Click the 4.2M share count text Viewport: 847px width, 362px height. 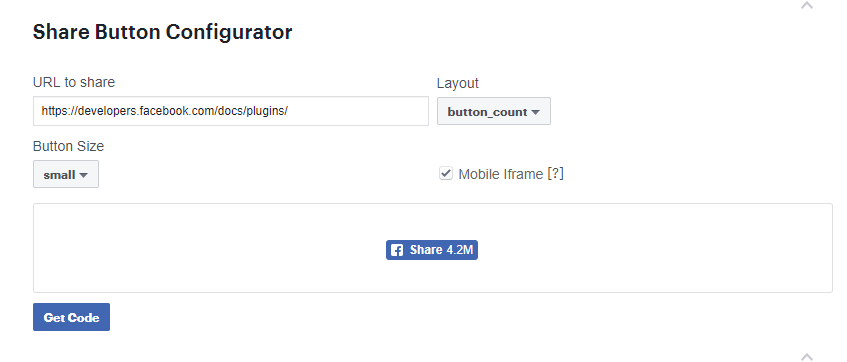460,250
